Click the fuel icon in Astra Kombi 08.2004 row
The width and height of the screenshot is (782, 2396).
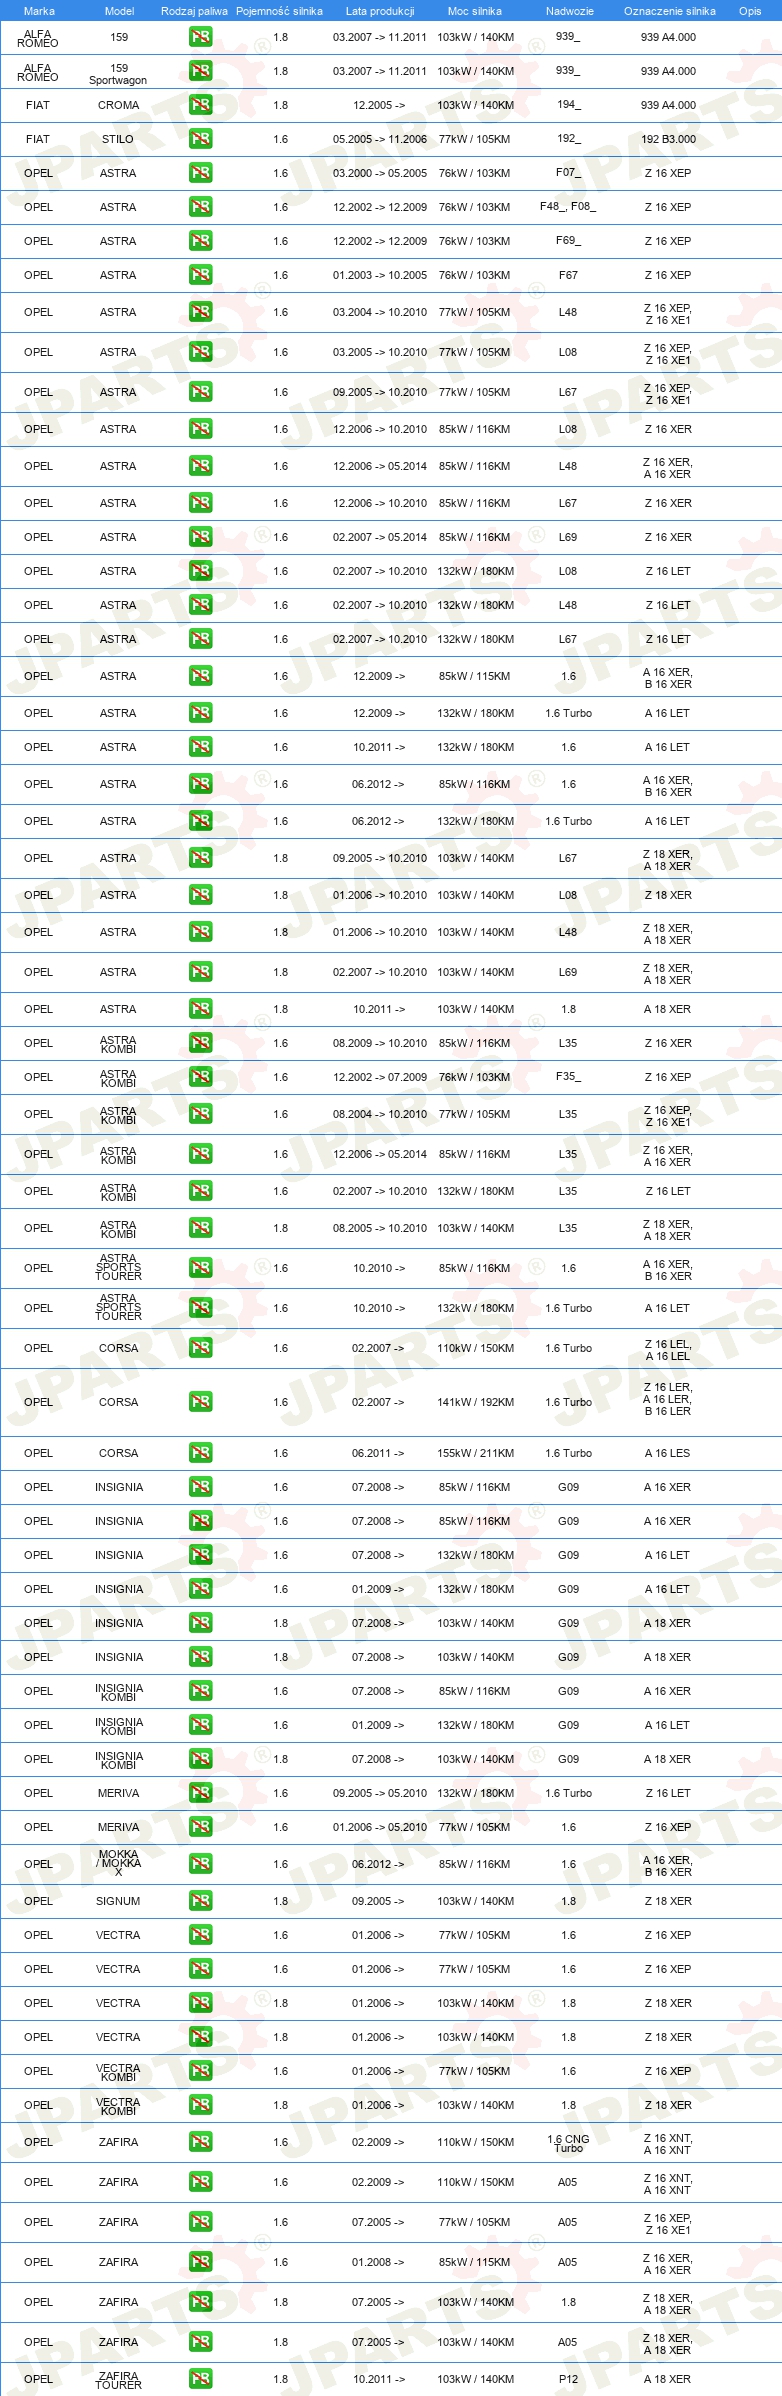tap(200, 1114)
